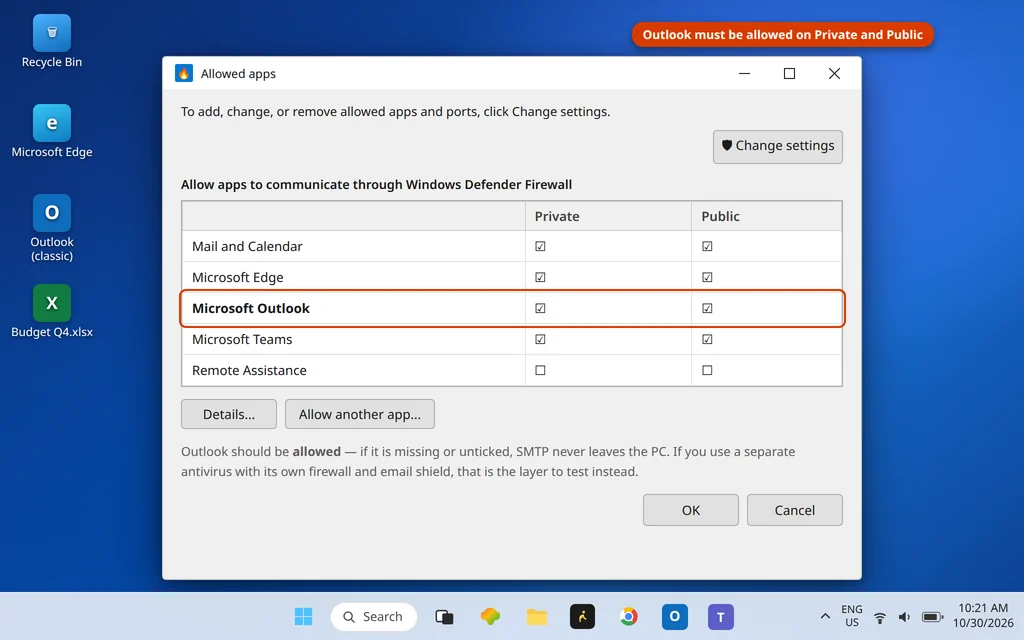Open Microsoft Teams from the taskbar

(x=721, y=616)
